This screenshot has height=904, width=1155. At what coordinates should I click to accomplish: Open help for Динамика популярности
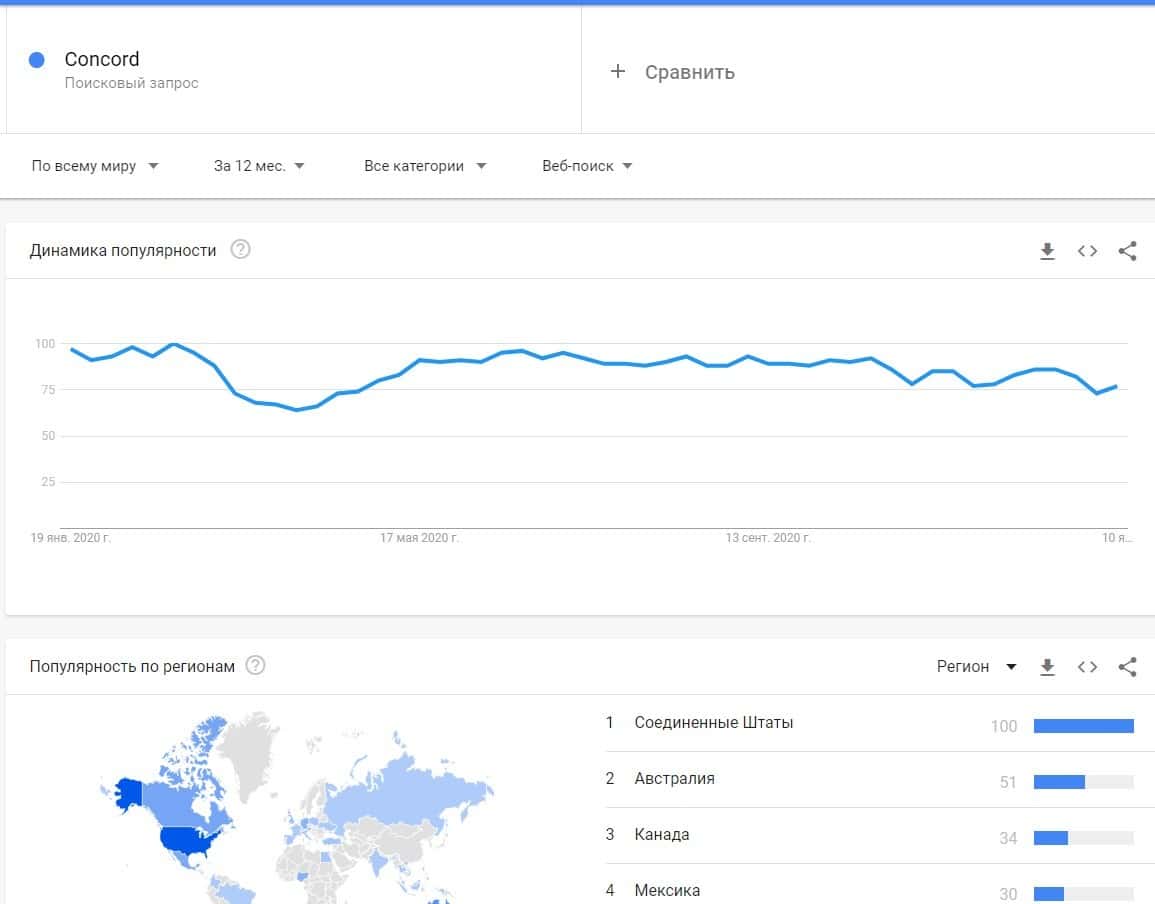tap(240, 250)
